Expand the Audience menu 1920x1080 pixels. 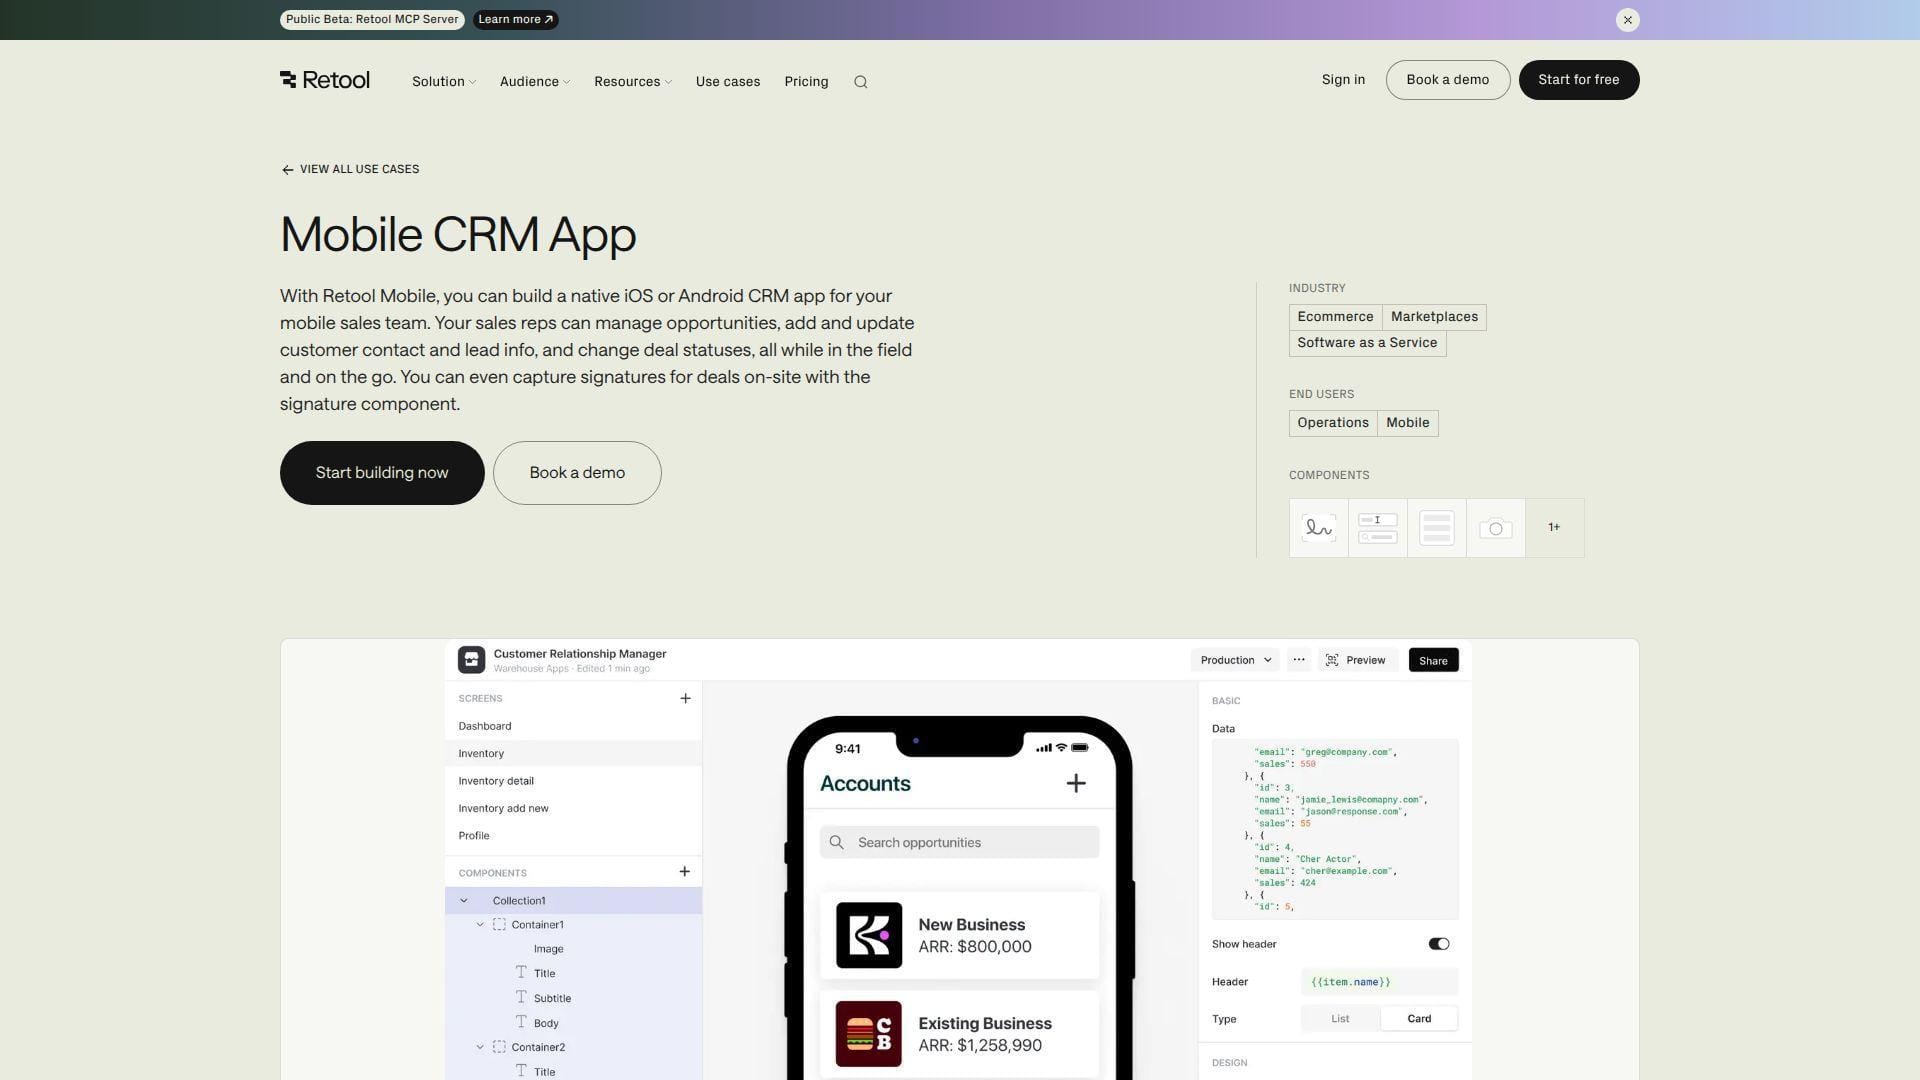point(535,82)
